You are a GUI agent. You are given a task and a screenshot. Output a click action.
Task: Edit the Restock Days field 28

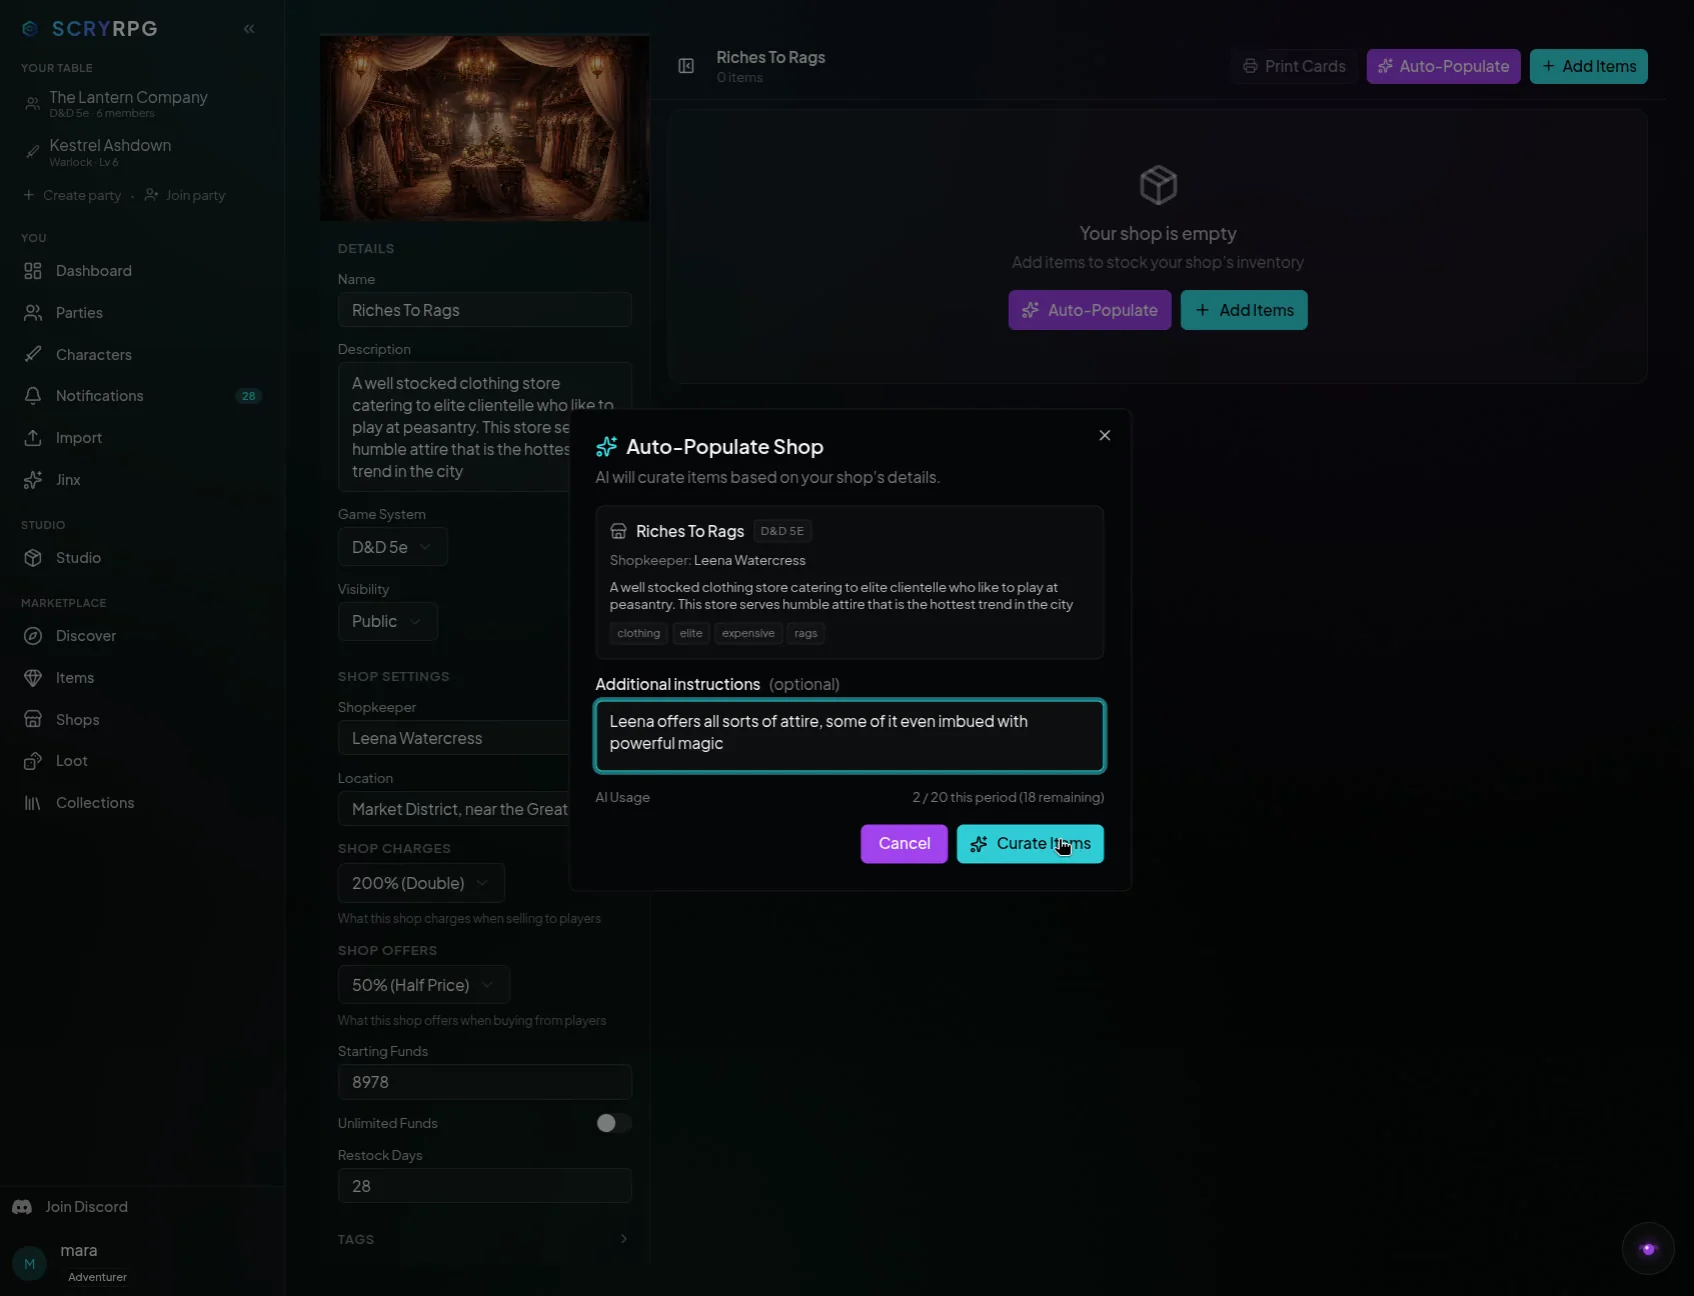484,1186
